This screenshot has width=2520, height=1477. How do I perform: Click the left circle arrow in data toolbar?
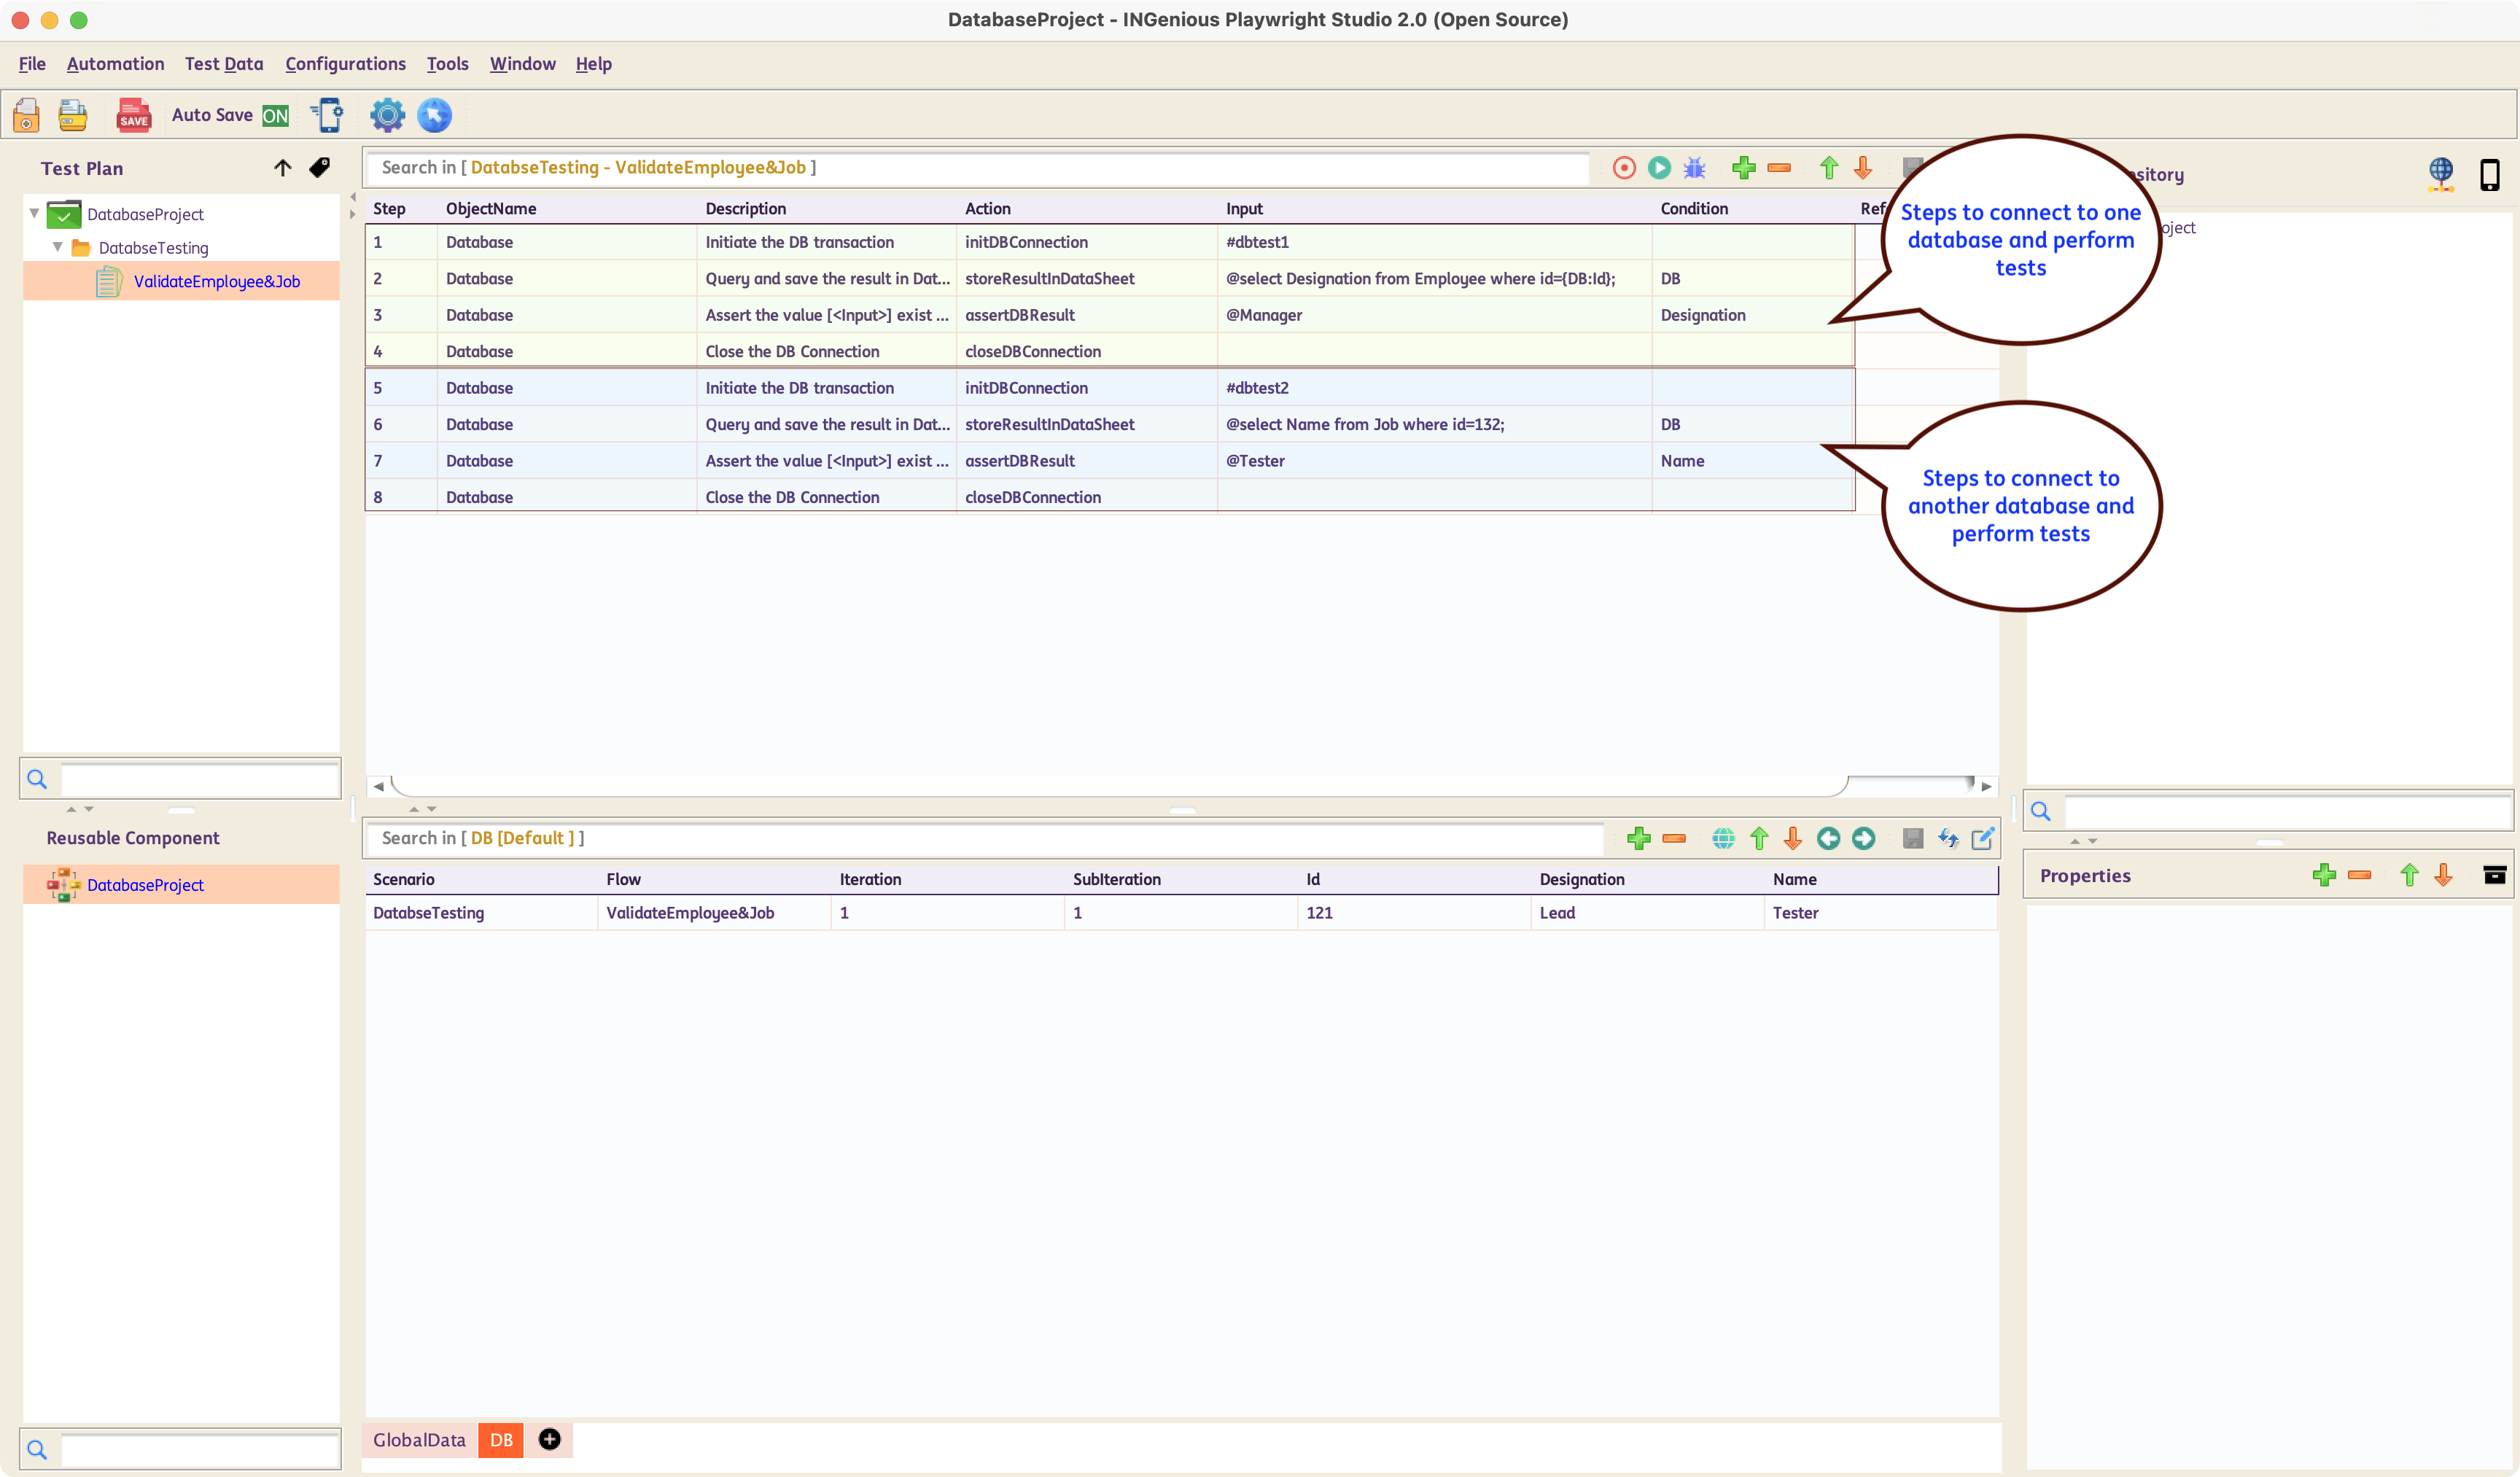click(x=1829, y=838)
